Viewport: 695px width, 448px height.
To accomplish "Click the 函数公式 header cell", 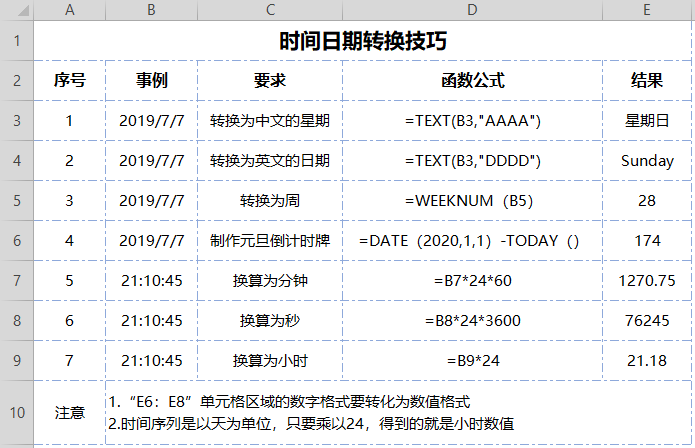I will coord(472,81).
